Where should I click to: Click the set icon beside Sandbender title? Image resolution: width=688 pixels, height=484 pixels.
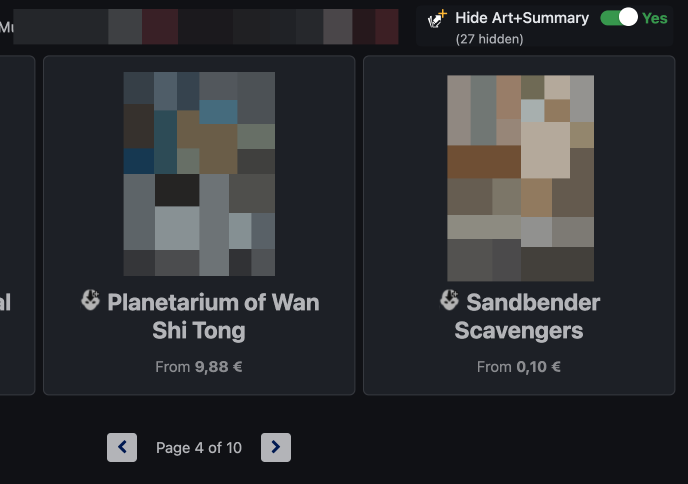(x=450, y=300)
